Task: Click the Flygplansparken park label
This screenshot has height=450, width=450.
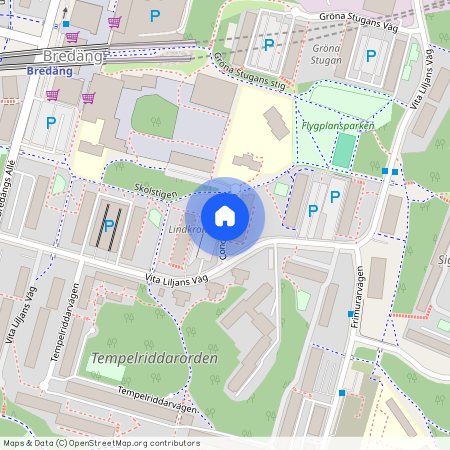Action: tap(338, 126)
